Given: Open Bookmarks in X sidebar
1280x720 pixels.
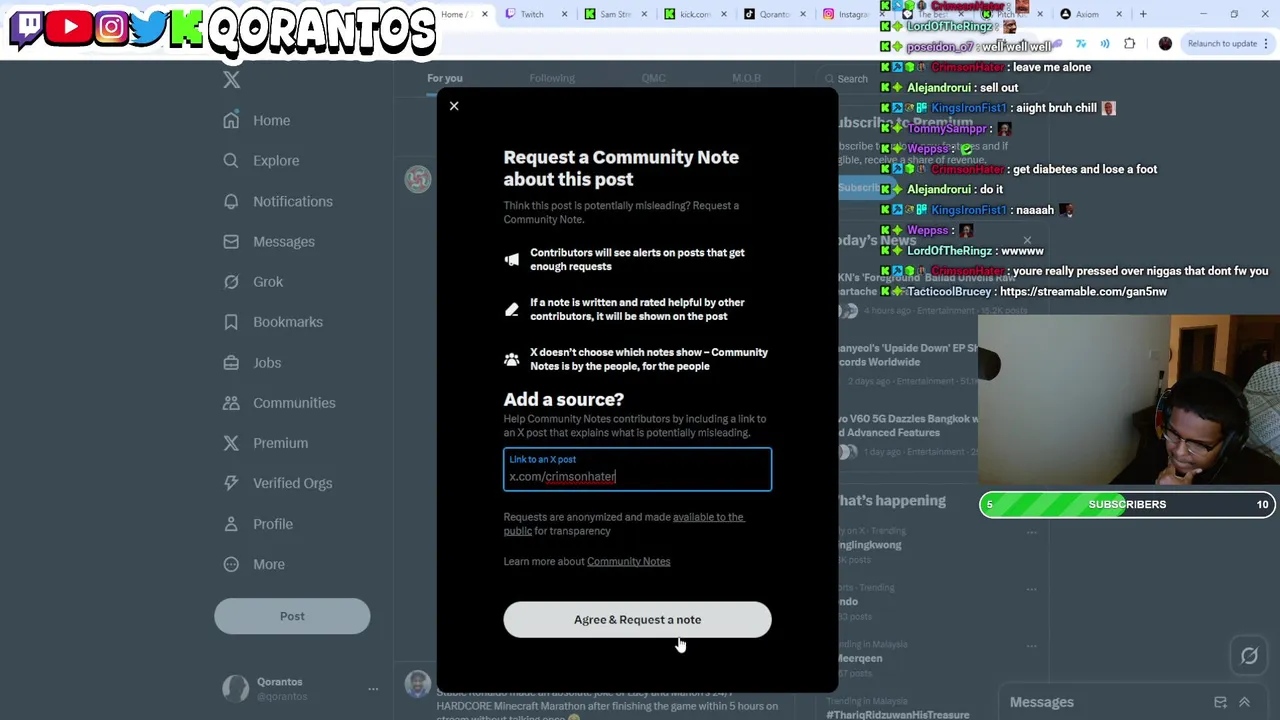Looking at the screenshot, I should coord(288,322).
